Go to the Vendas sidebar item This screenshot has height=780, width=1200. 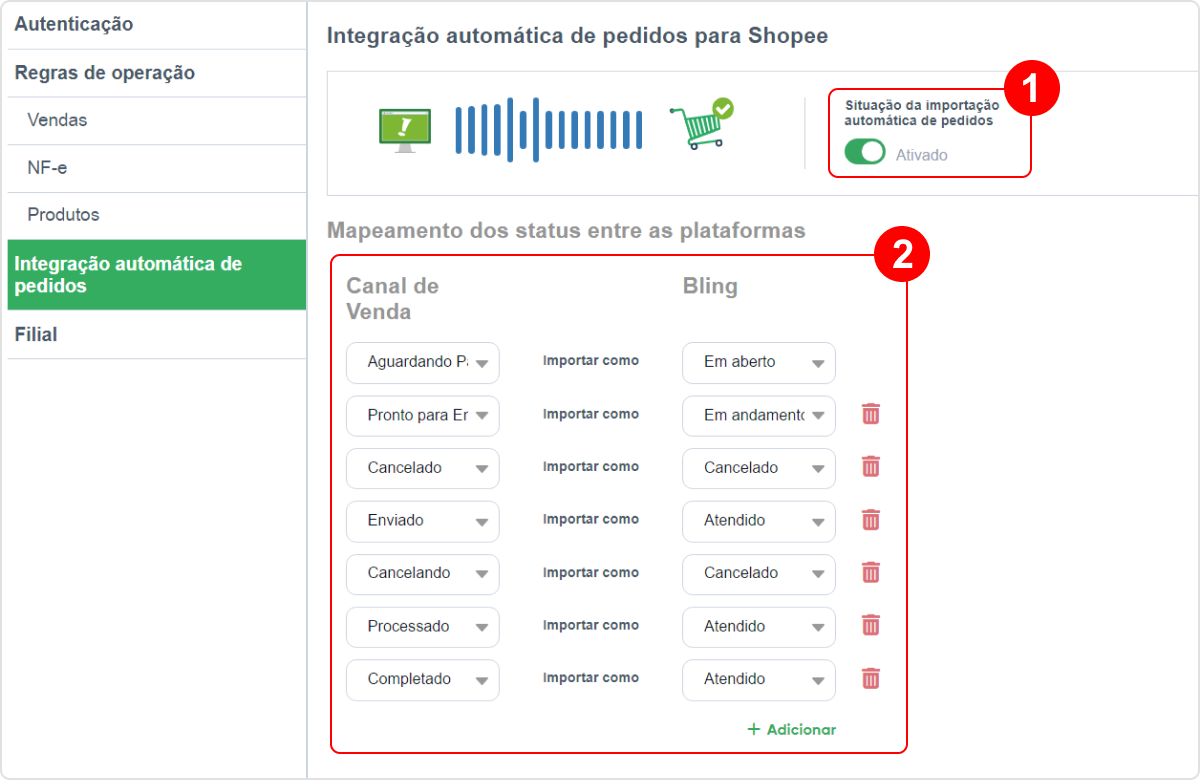pyautogui.click(x=156, y=120)
